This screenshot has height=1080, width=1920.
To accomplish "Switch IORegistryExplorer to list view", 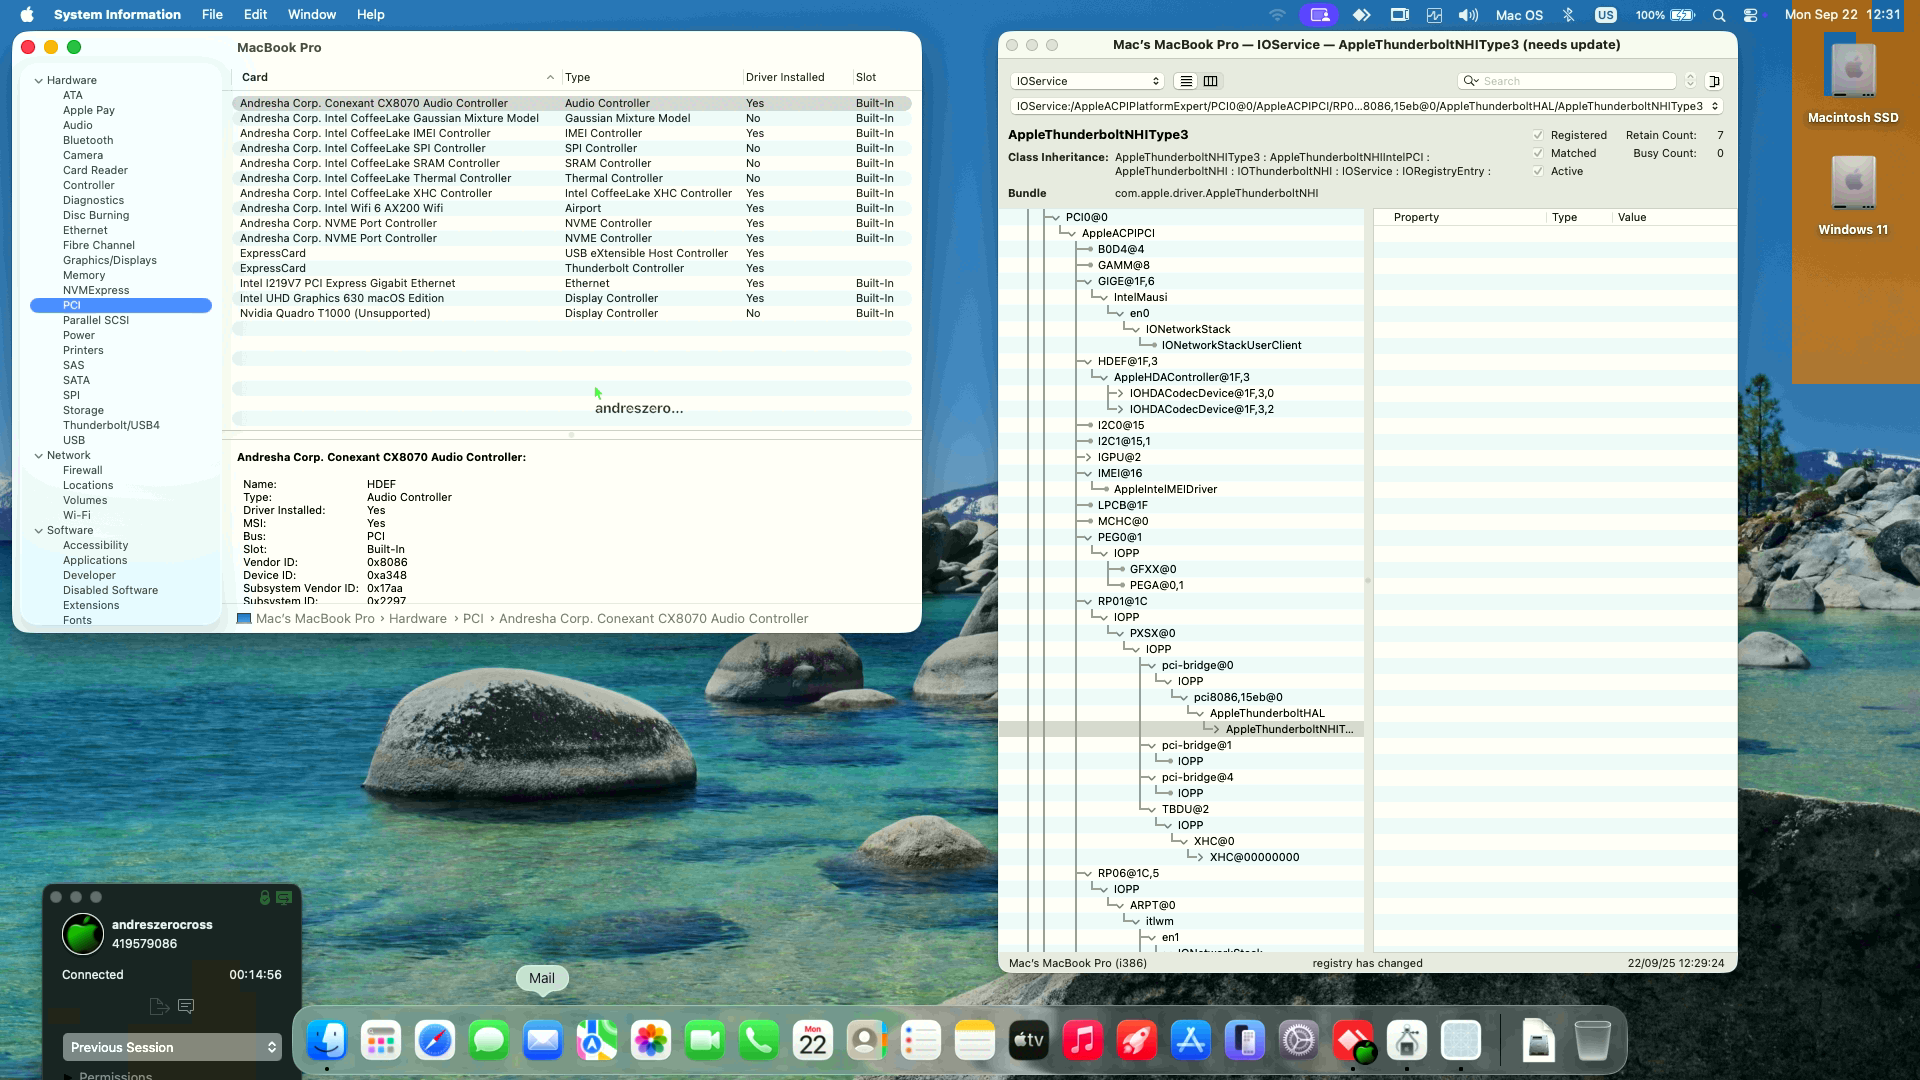I will click(x=1186, y=81).
